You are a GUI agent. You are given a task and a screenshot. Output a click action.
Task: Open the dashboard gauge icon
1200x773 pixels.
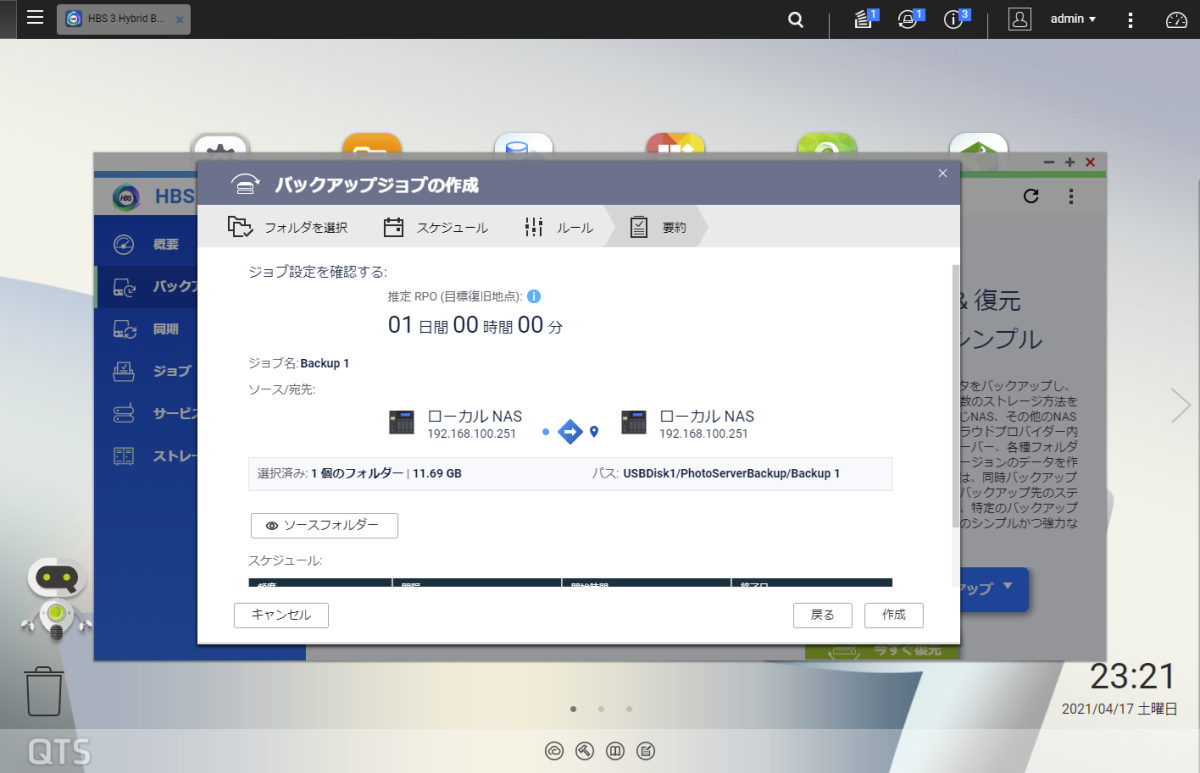pyautogui.click(x=1176, y=19)
